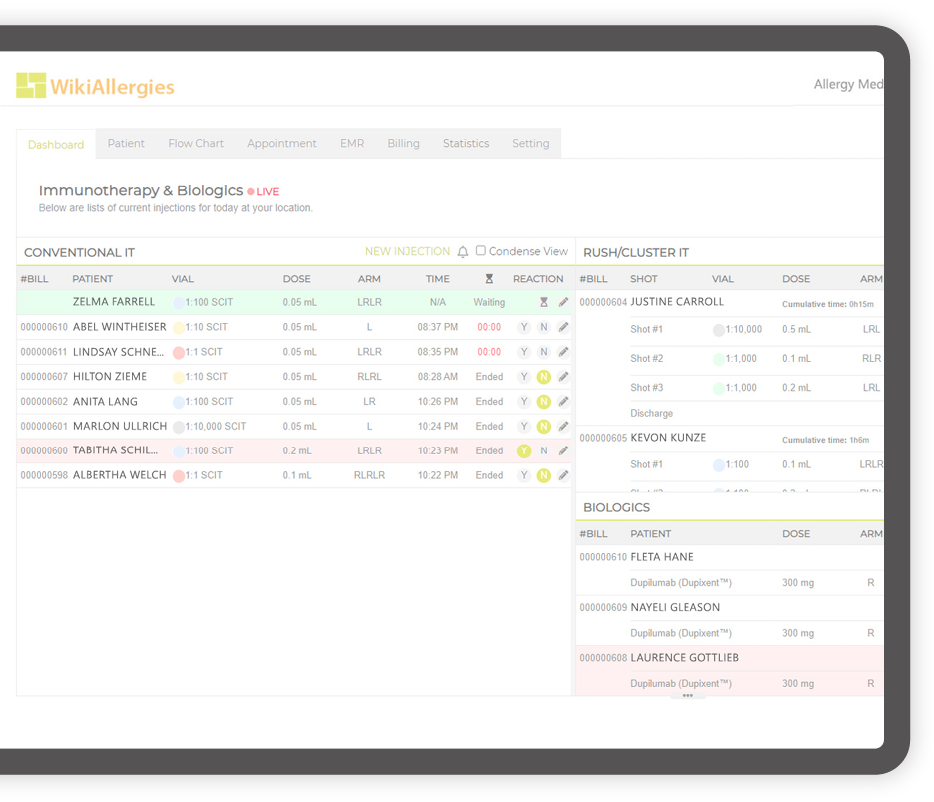Click edit pencil on Albertha Welch row
934x802 pixels.
(x=563, y=476)
